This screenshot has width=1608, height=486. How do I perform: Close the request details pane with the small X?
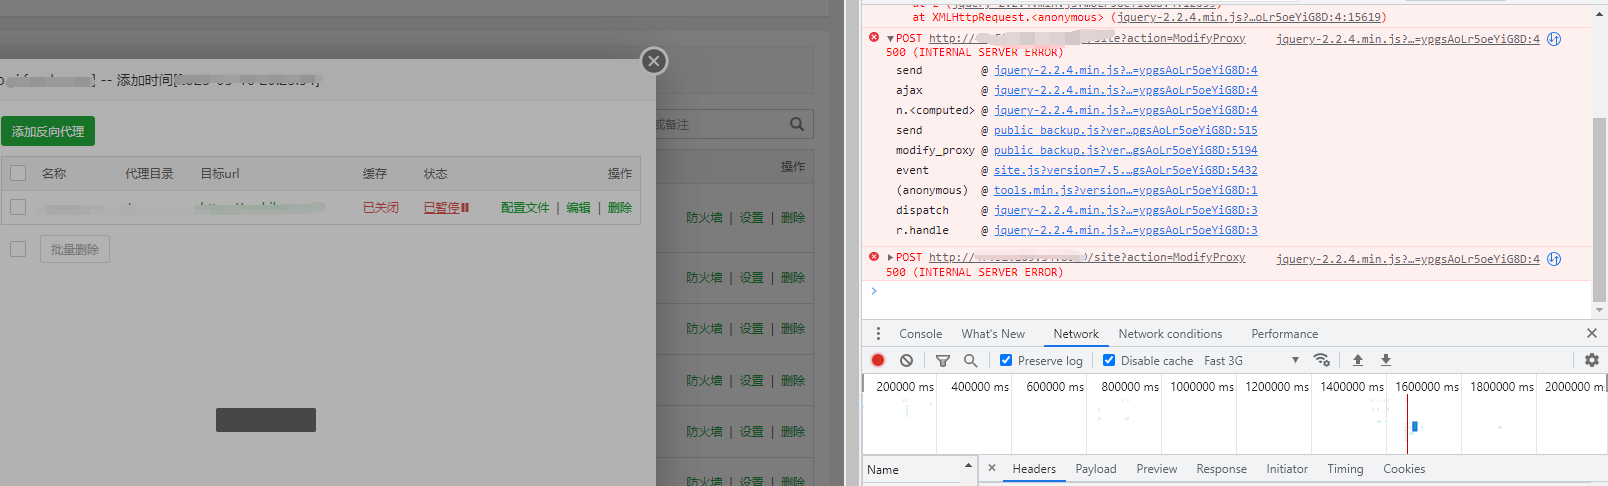(991, 468)
